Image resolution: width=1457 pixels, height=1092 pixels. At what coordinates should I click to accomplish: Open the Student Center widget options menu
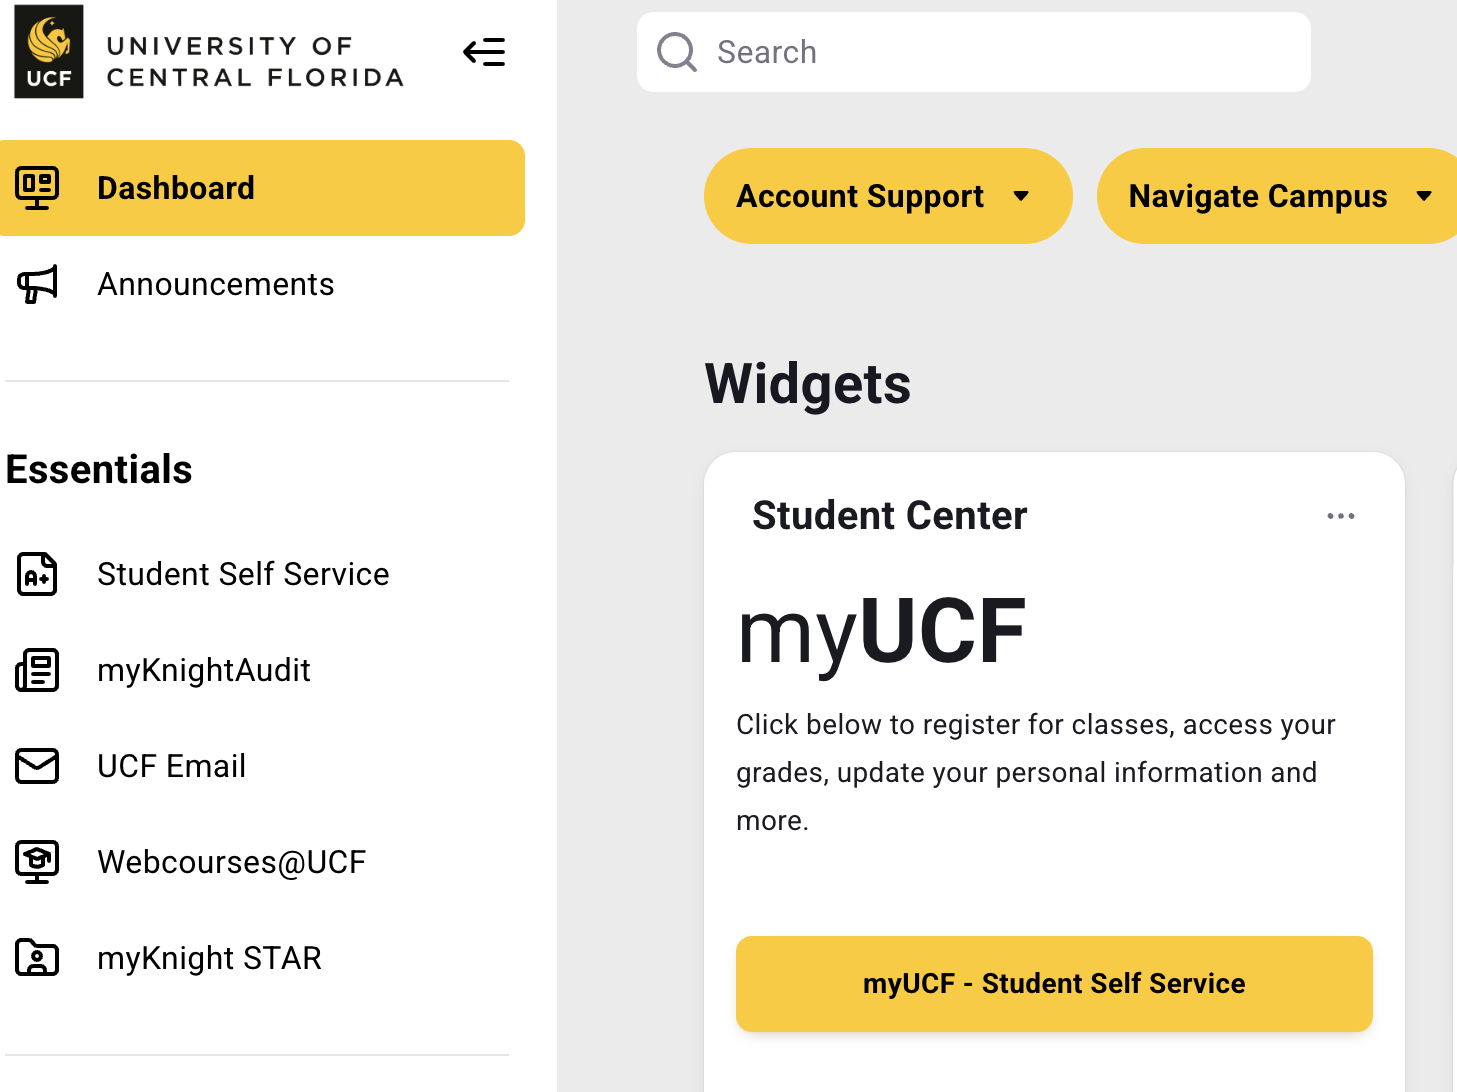coord(1341,516)
